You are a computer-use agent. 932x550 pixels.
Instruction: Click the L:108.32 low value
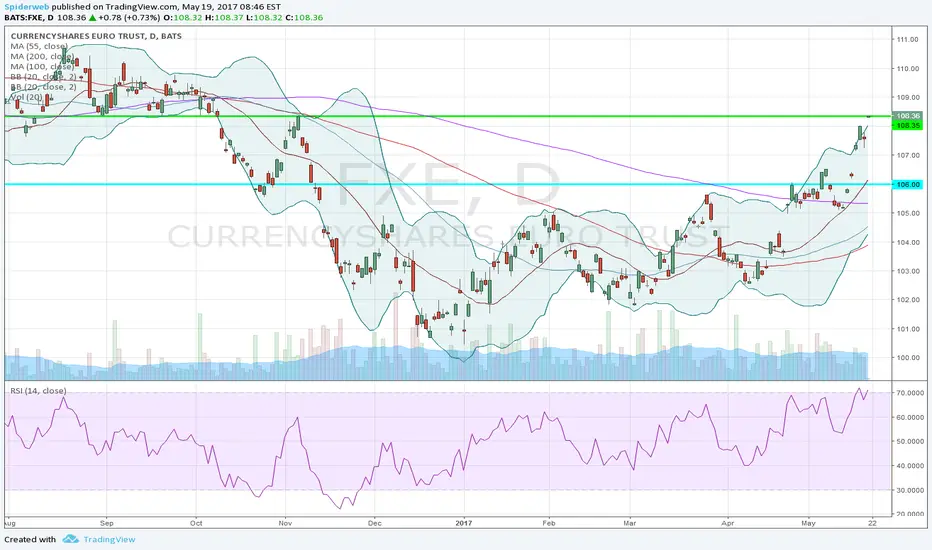[264, 17]
